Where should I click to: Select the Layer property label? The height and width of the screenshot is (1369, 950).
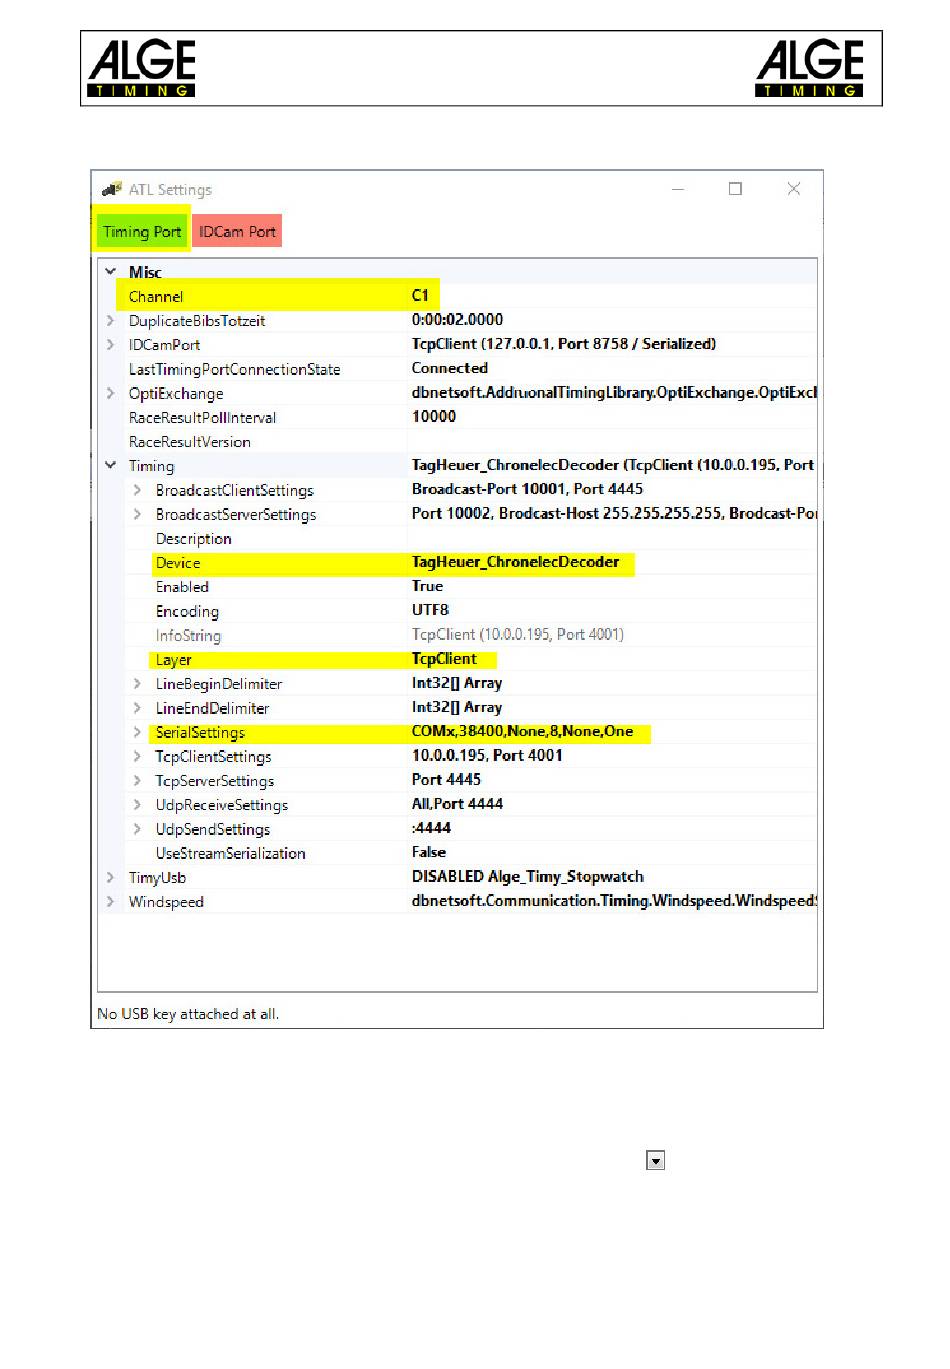click(x=173, y=660)
